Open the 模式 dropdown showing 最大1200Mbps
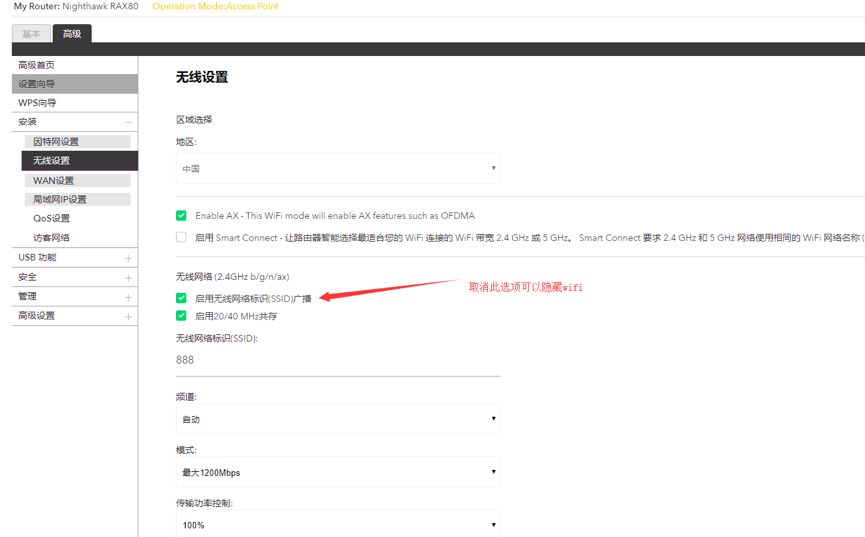This screenshot has height=537, width=865. tap(338, 472)
